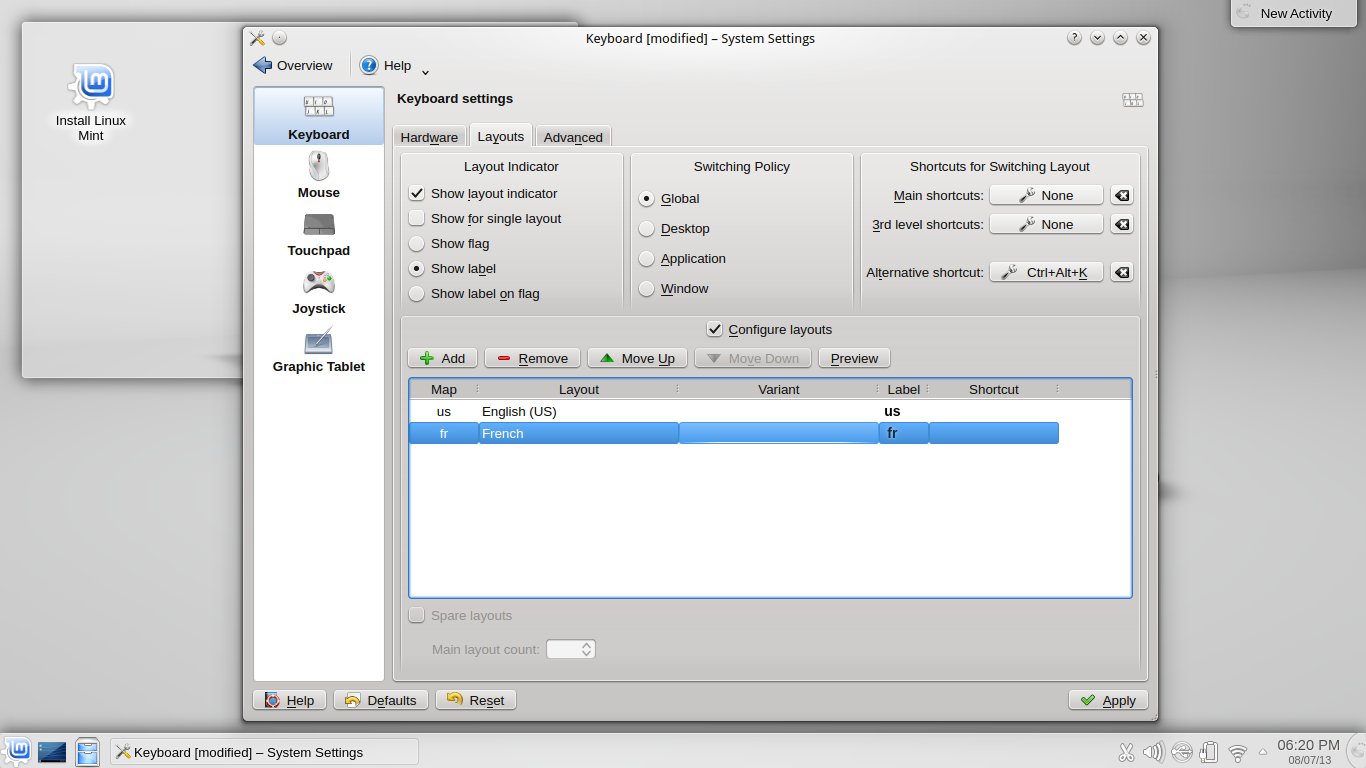
Task: Open the Linux Mint start menu
Action: pos(17,751)
